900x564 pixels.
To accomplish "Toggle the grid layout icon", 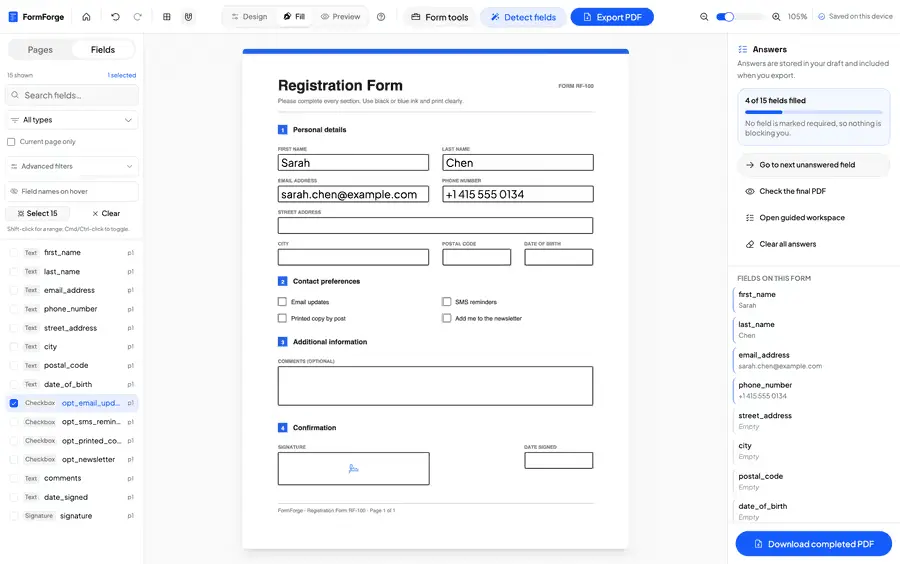I will click(166, 17).
